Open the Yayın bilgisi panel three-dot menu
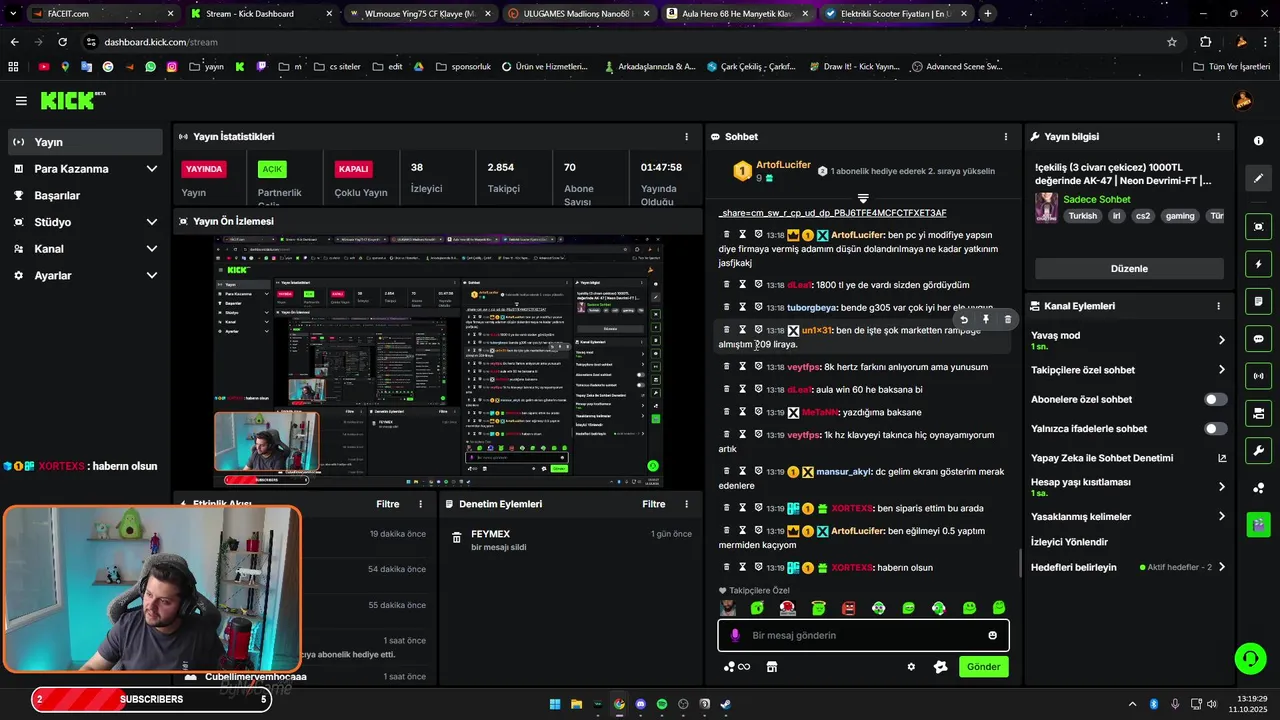The image size is (1280, 720). 1218,137
